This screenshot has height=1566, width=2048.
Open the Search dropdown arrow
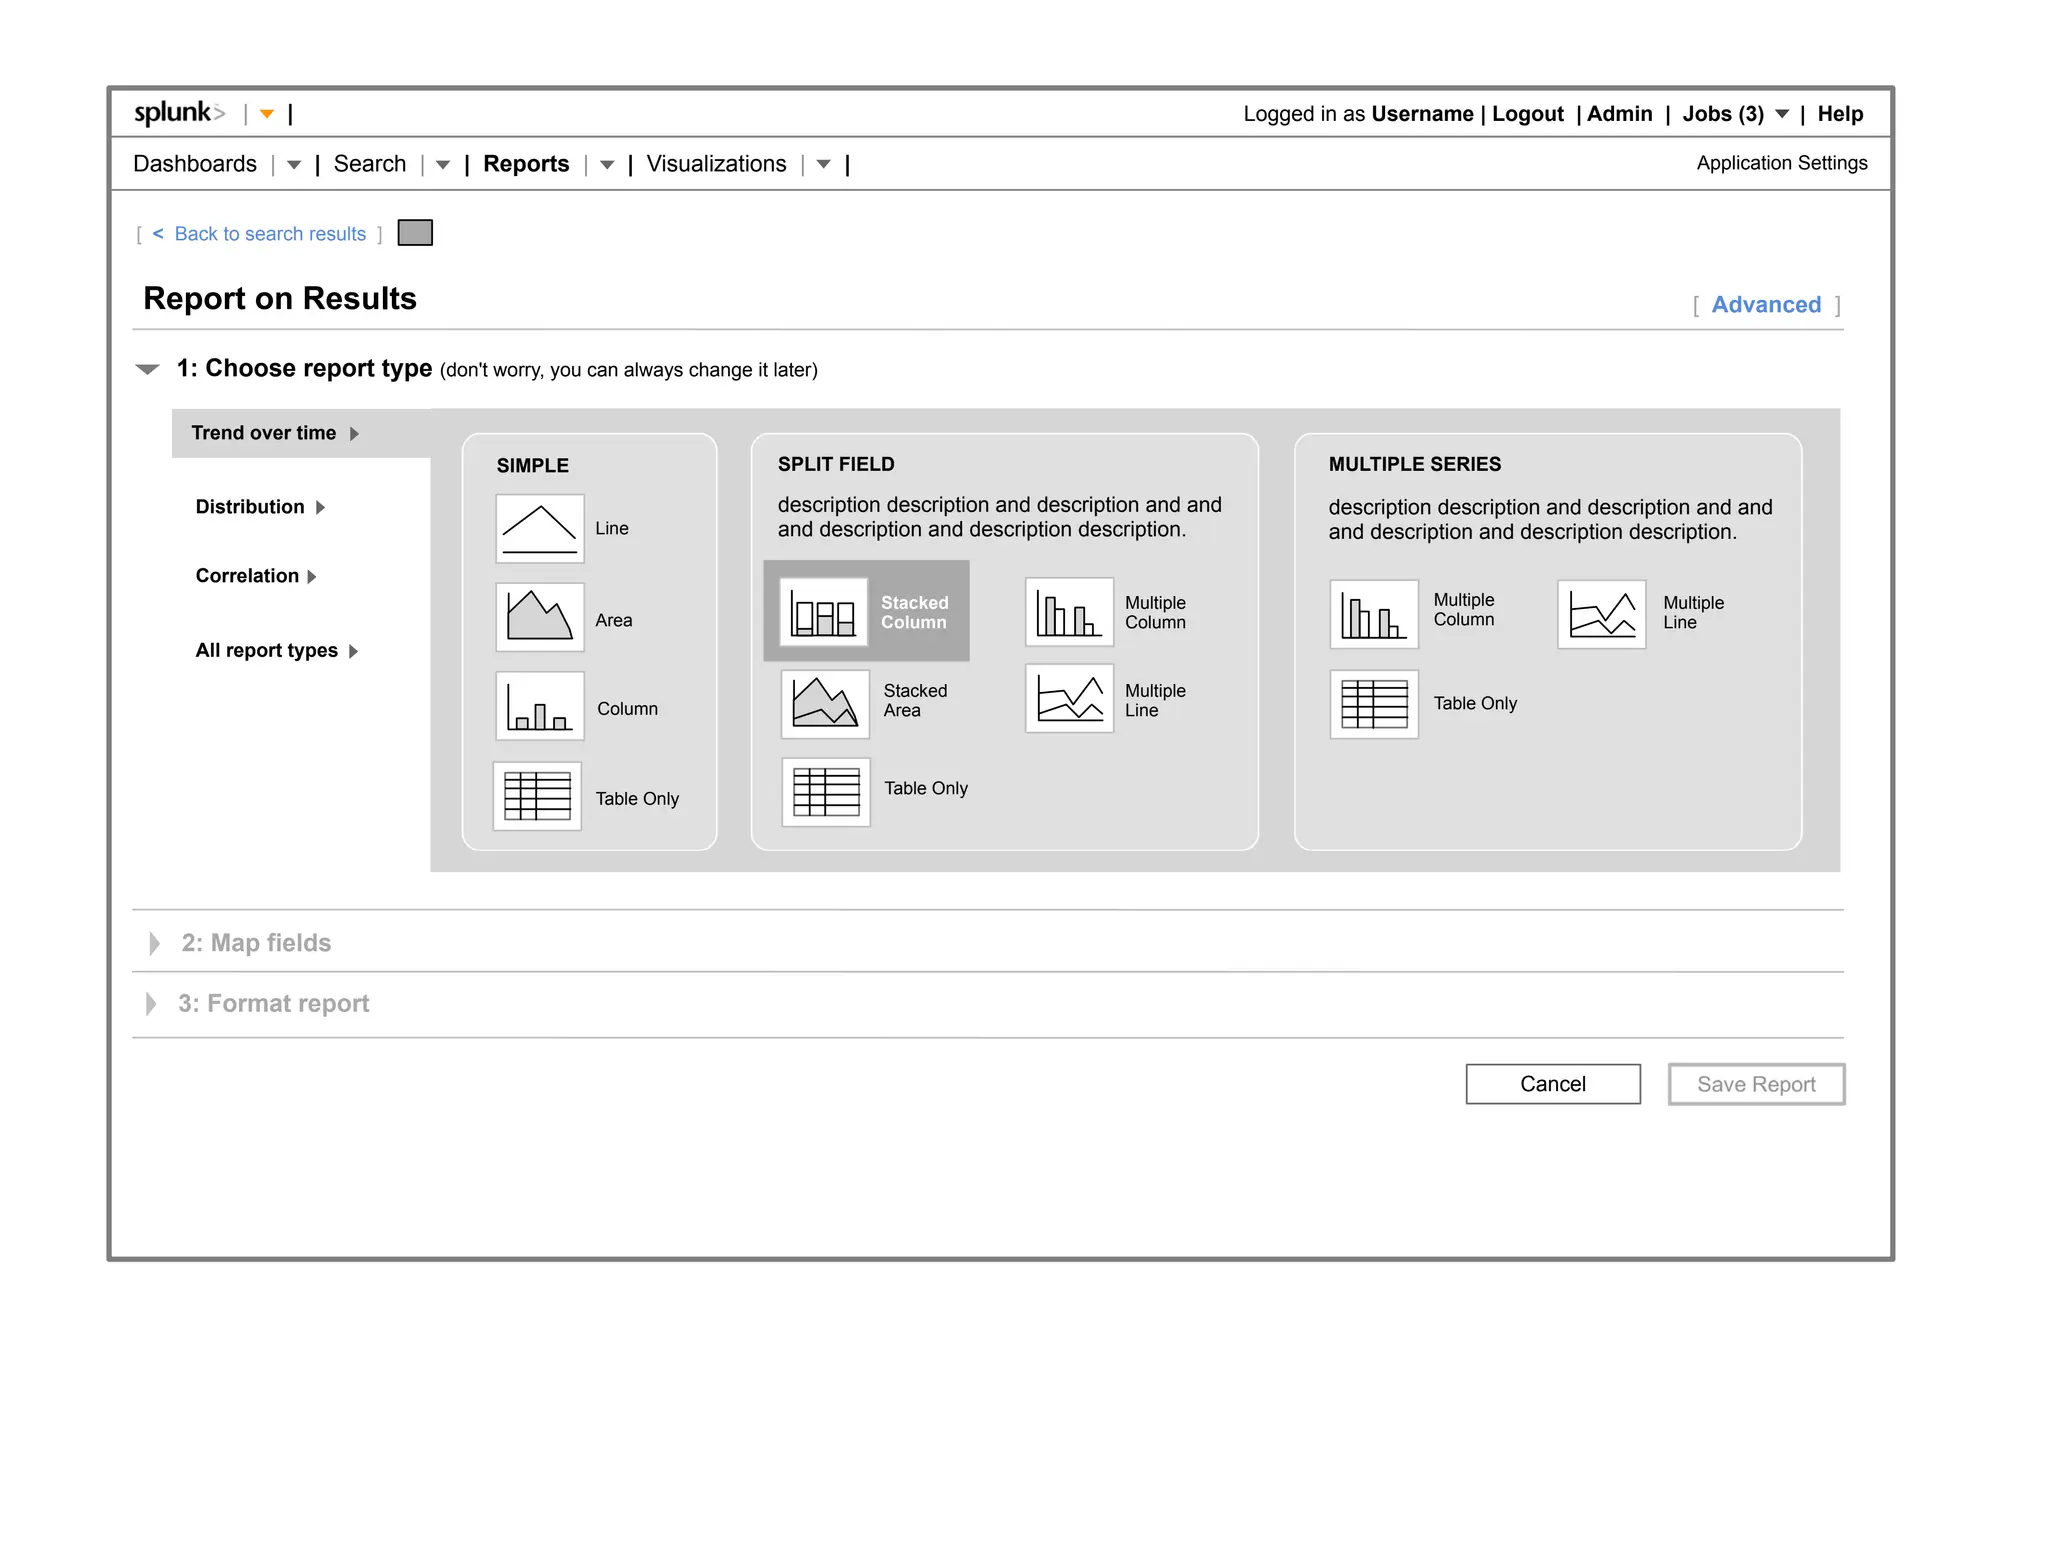pos(443,165)
